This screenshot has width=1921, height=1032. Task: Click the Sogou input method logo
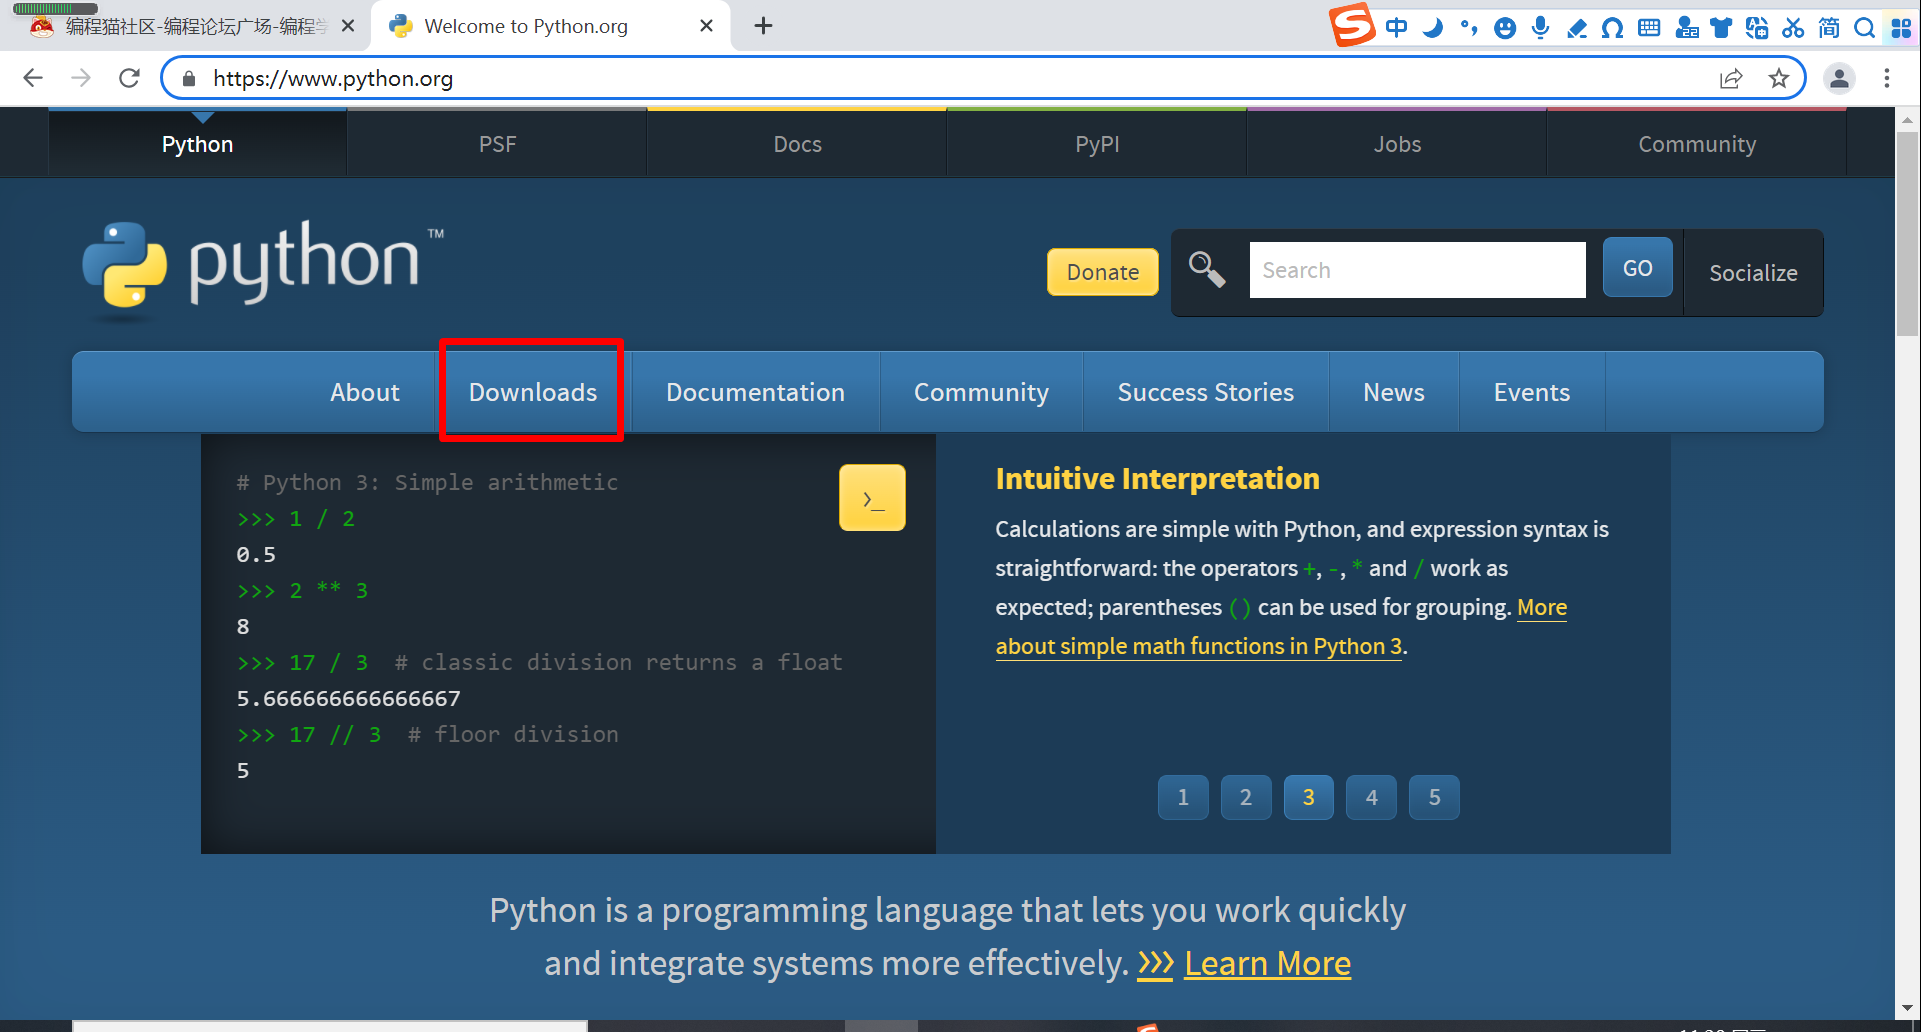click(x=1352, y=25)
